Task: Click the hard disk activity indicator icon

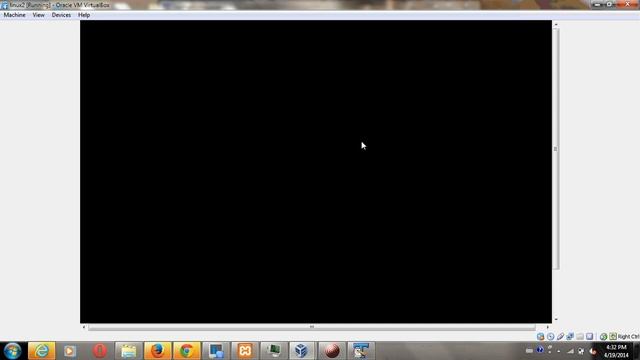Action: (540, 336)
